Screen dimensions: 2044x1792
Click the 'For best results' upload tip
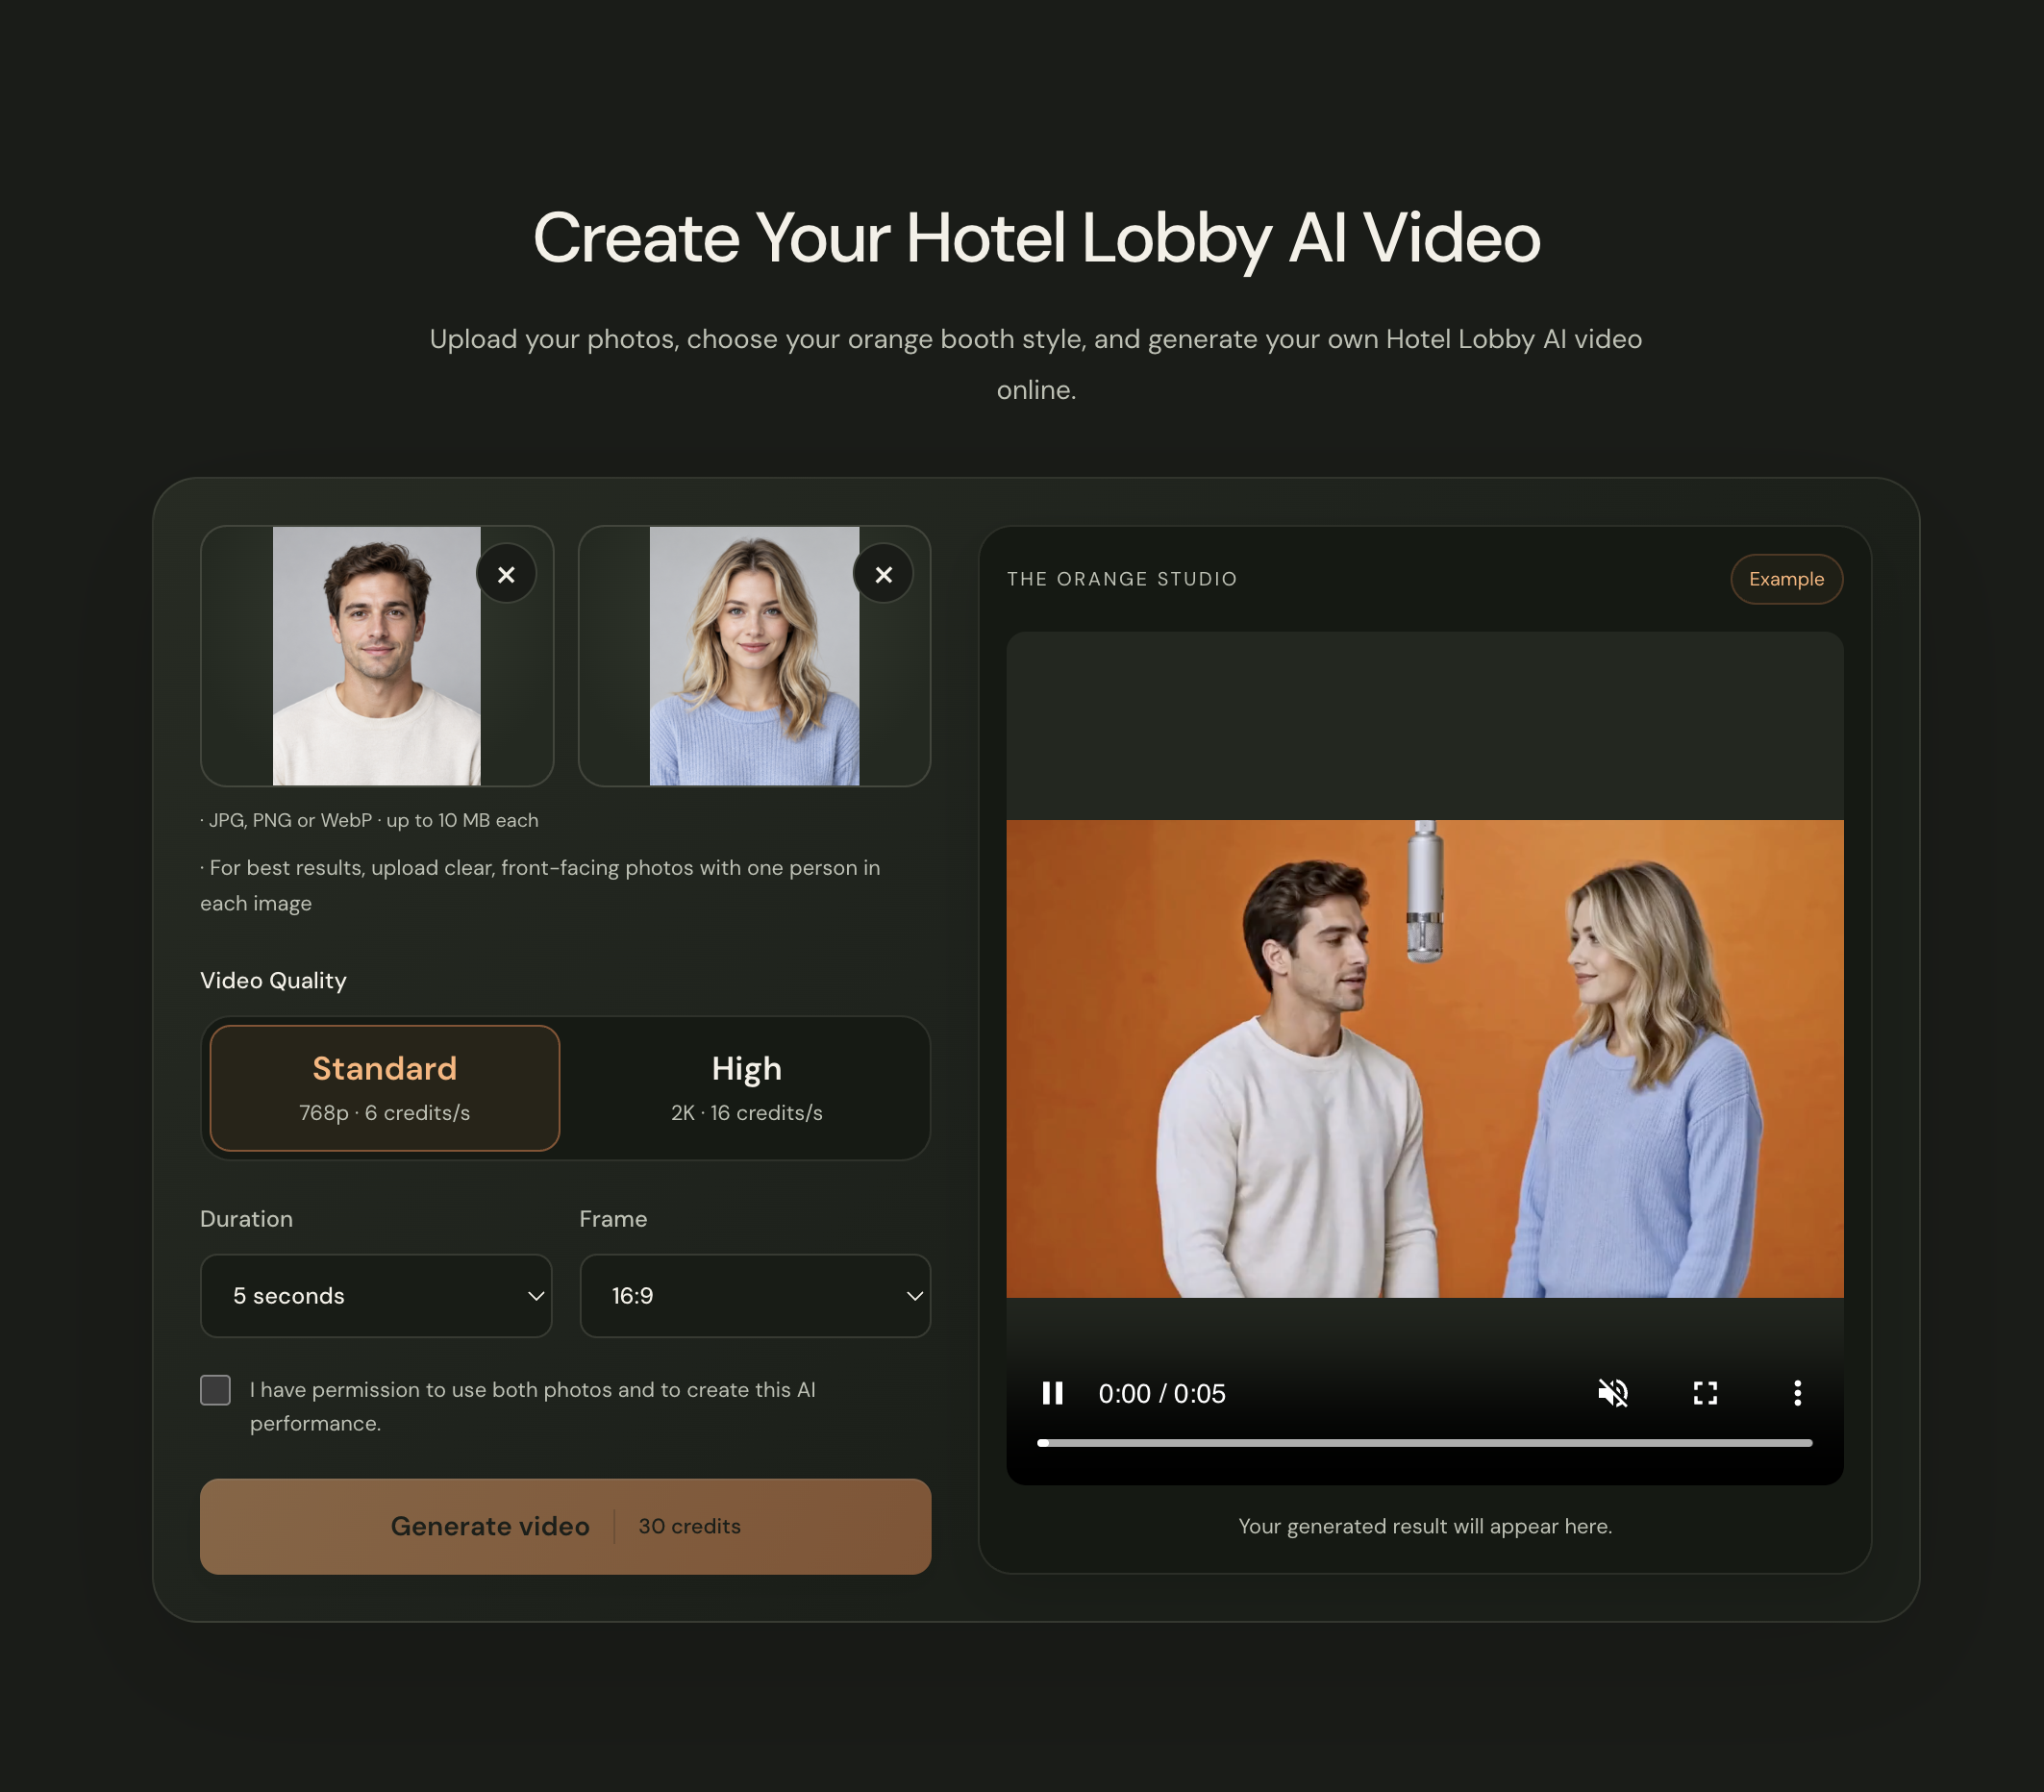click(540, 885)
